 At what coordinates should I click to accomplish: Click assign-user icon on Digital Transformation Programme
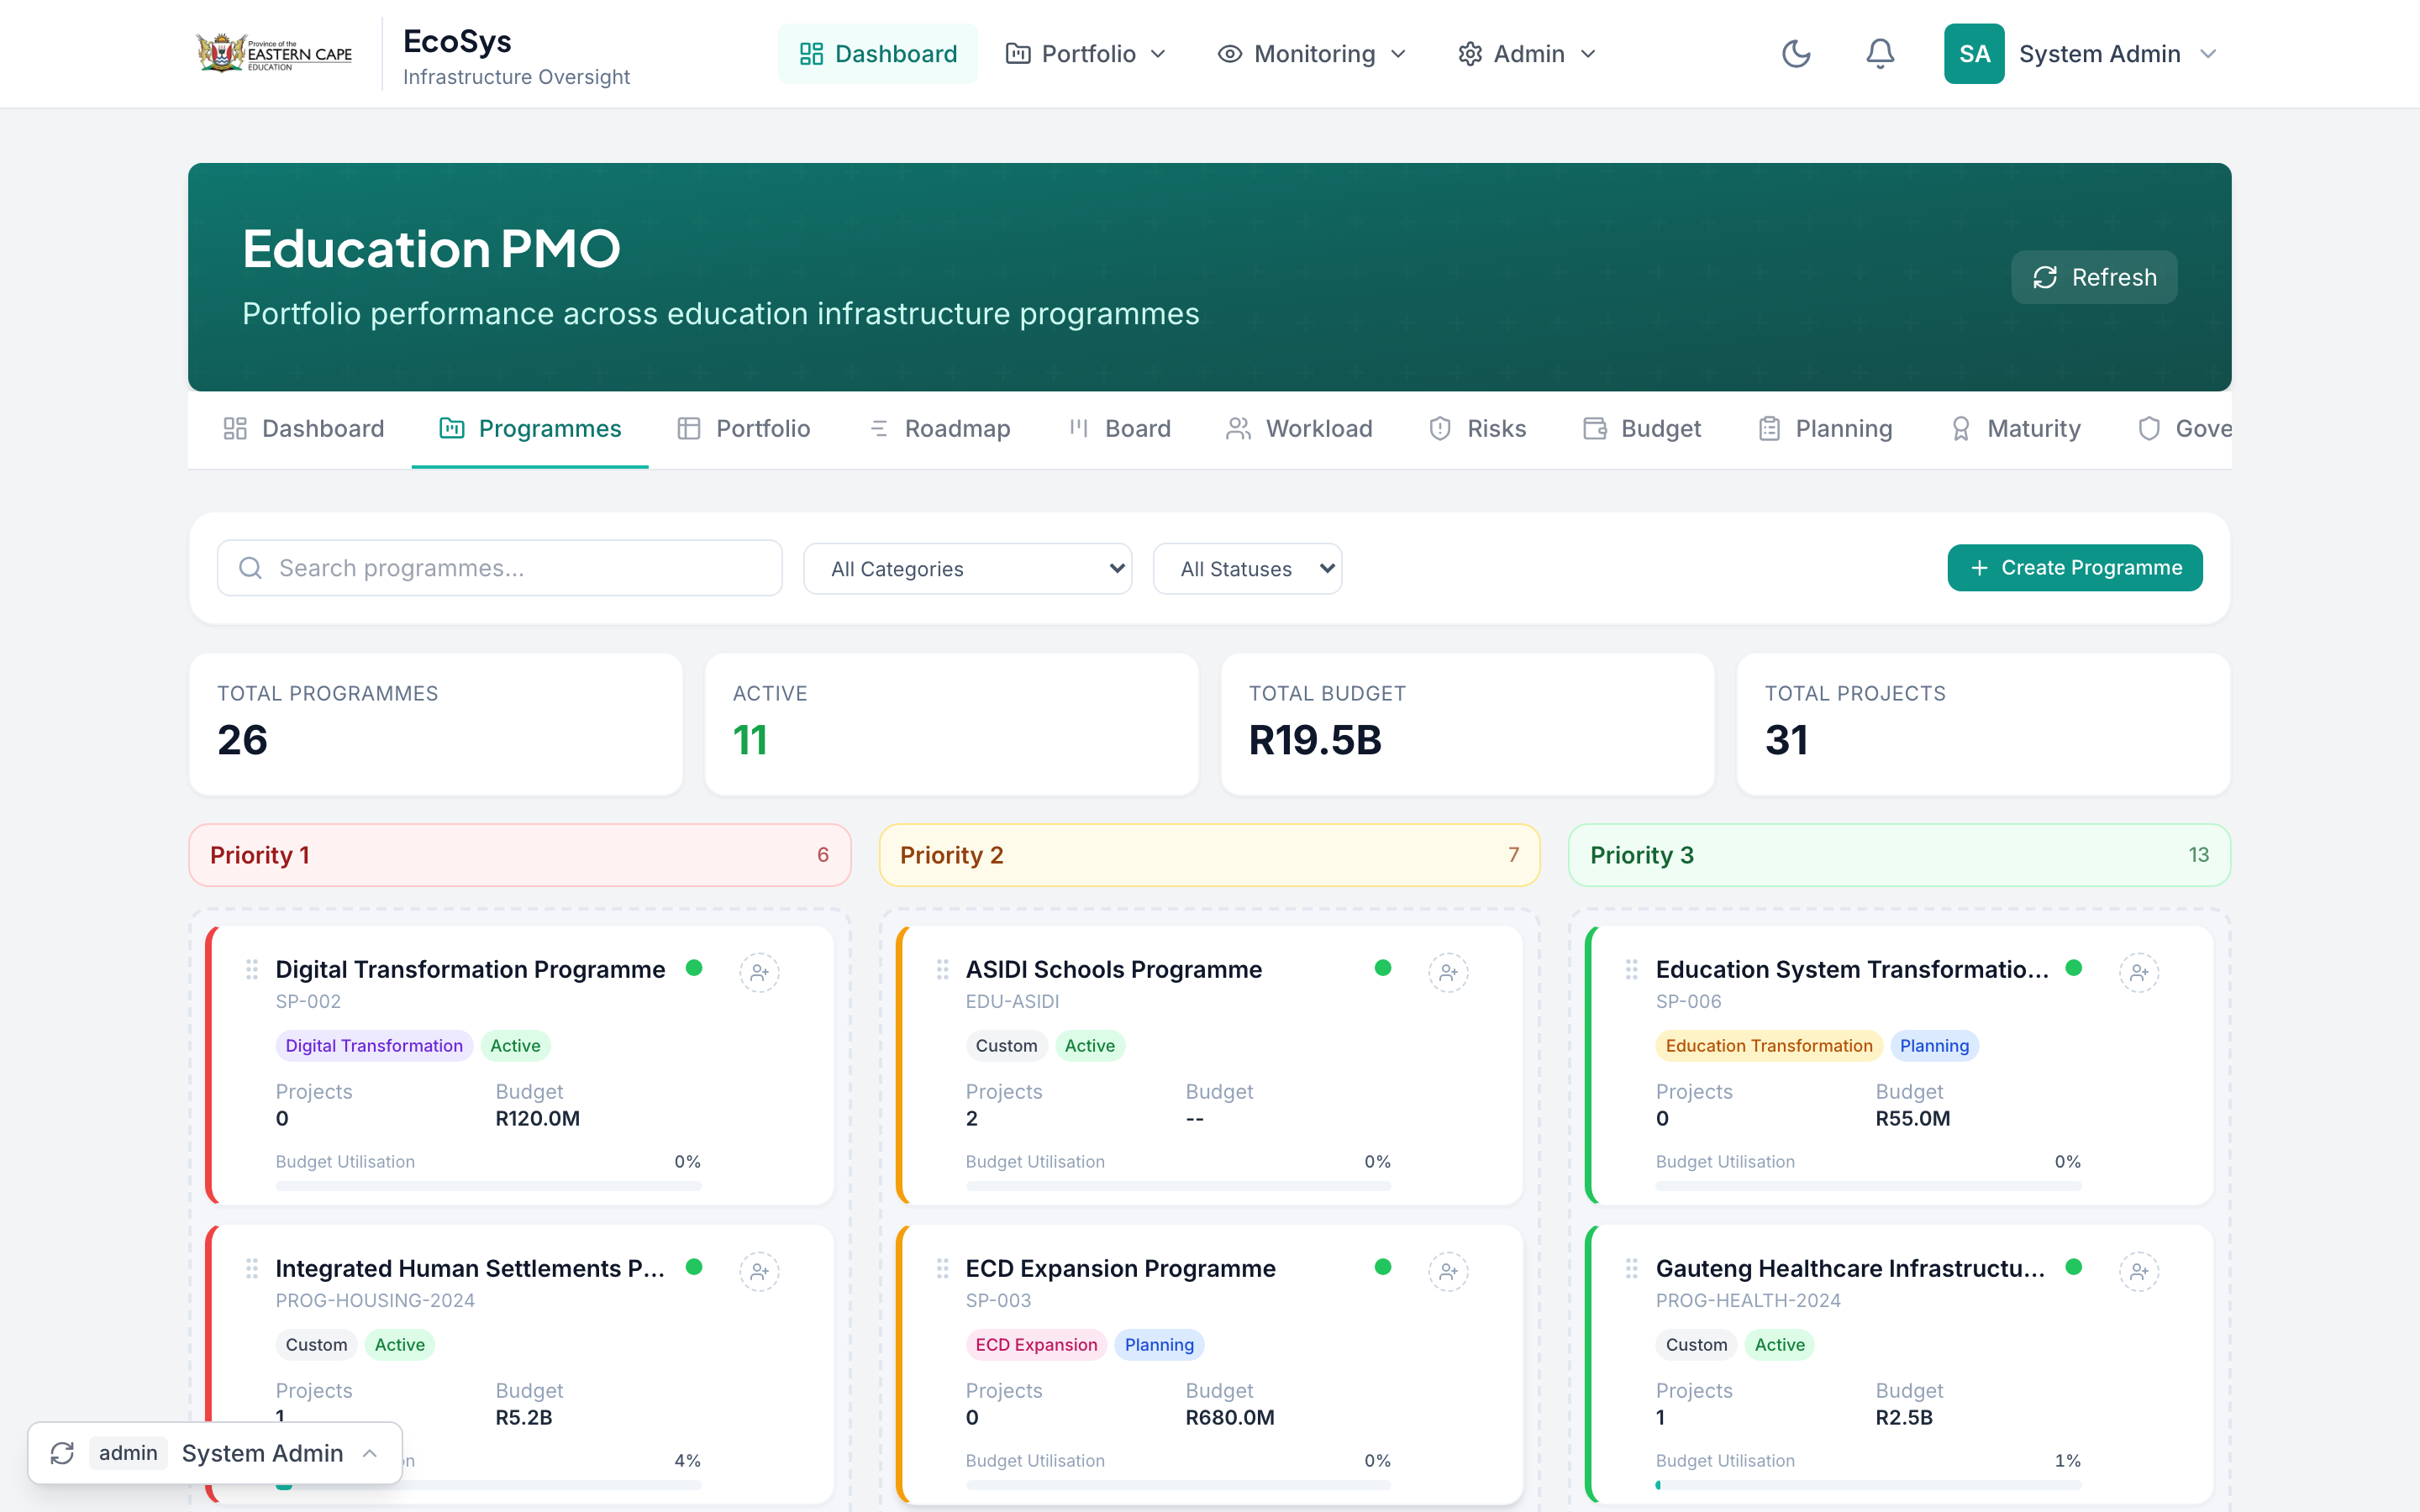pos(759,972)
